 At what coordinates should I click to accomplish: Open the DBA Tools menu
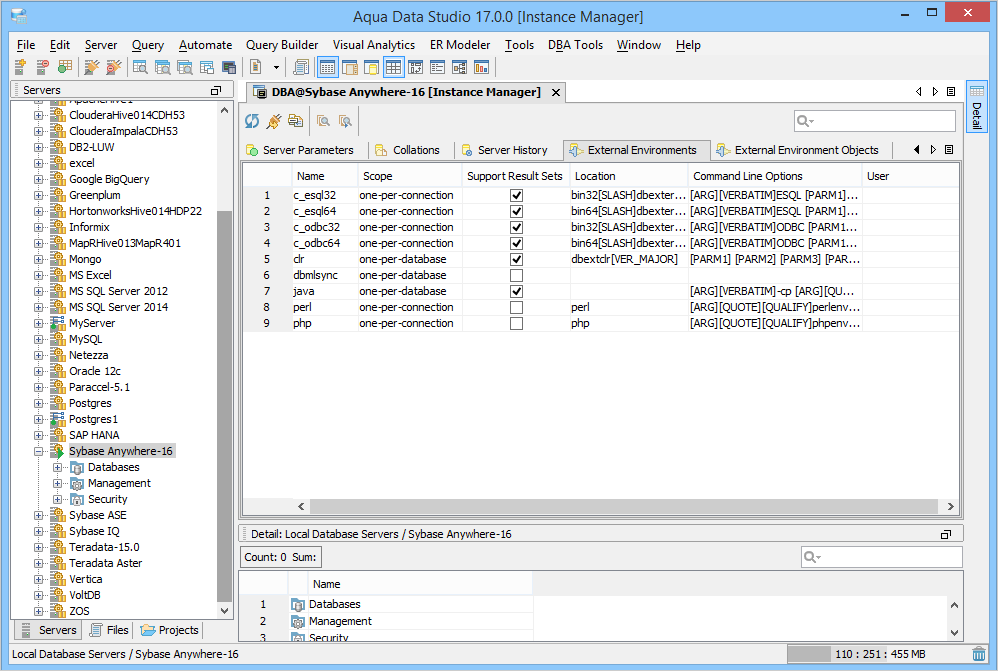[x=575, y=45]
